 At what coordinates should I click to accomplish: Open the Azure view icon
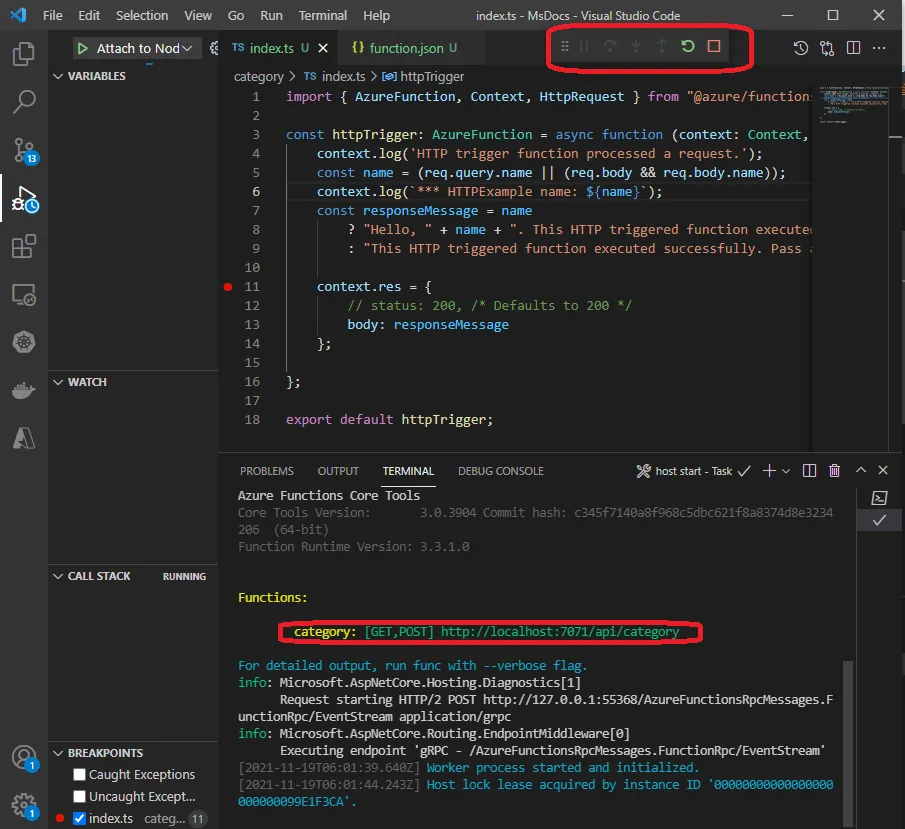pos(24,438)
